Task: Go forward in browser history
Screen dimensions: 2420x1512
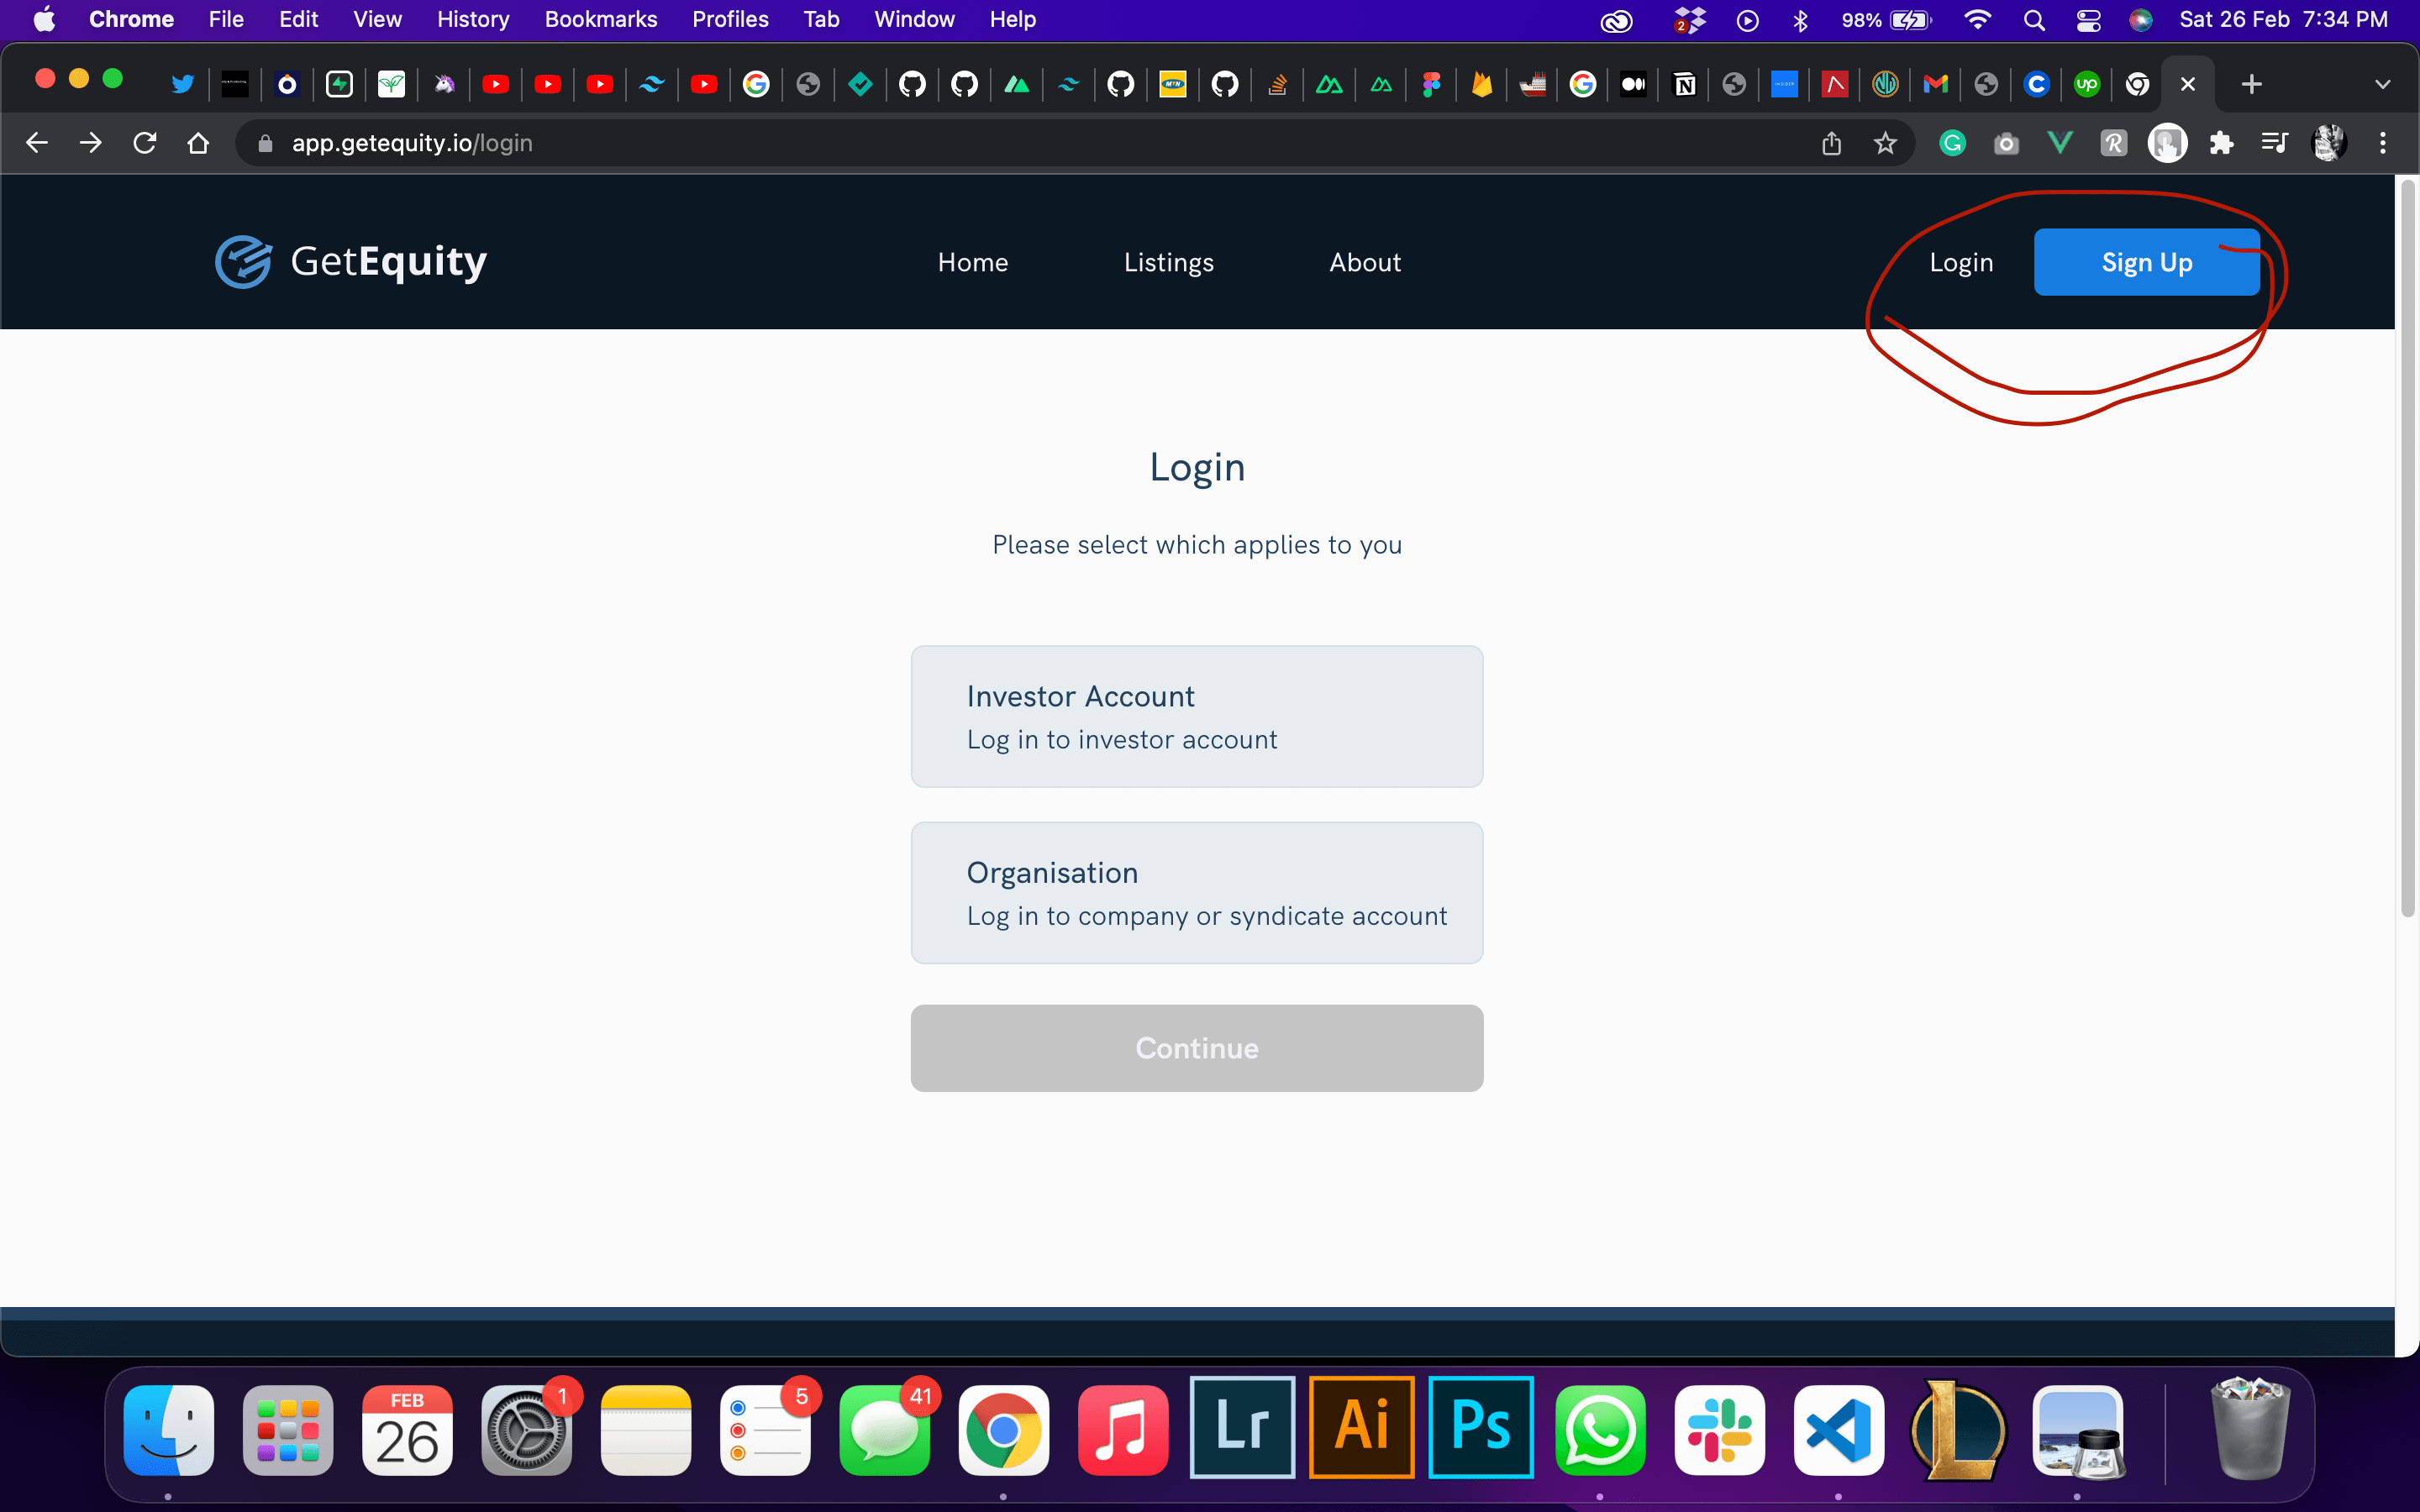Action: click(x=91, y=143)
